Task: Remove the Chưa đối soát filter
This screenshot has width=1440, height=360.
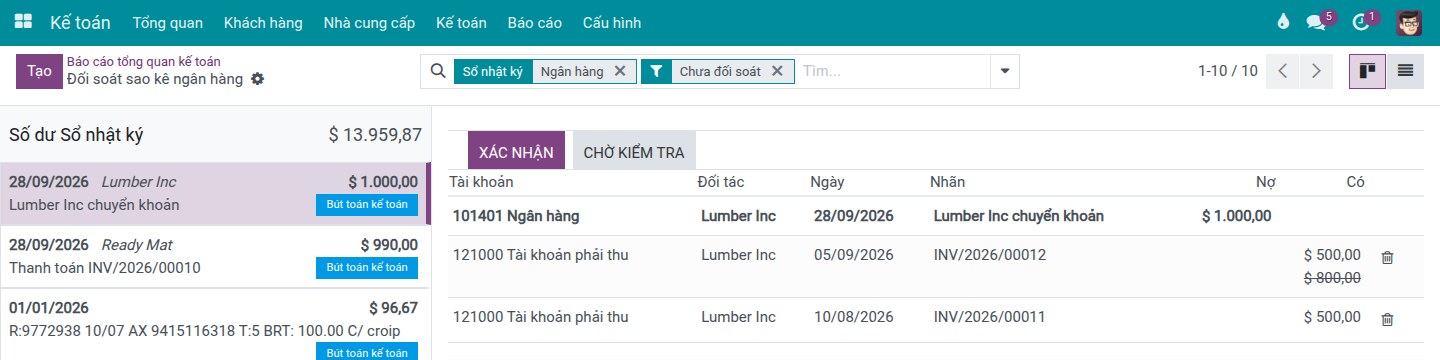Action: (777, 71)
